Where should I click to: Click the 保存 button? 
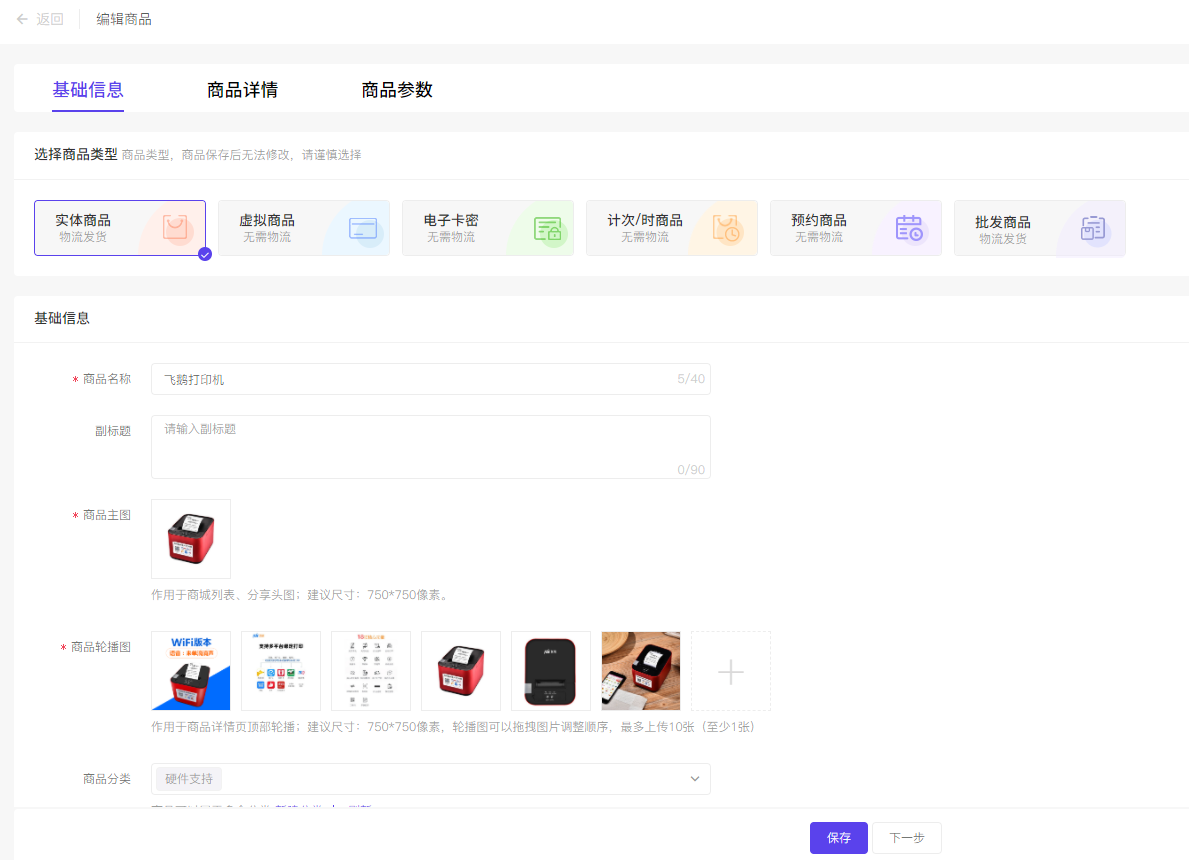pyautogui.click(x=839, y=838)
